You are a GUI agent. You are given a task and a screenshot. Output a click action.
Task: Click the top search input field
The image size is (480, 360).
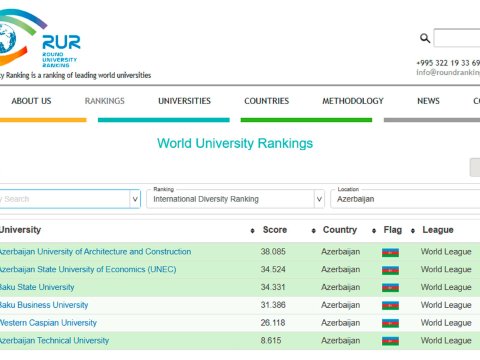click(457, 38)
